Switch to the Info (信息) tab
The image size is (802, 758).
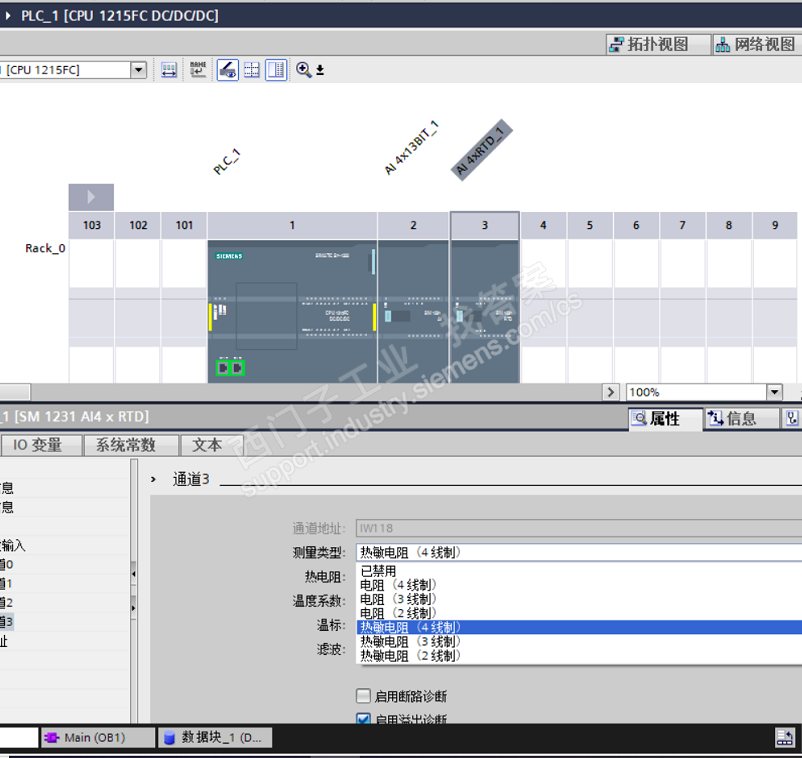pyautogui.click(x=741, y=419)
